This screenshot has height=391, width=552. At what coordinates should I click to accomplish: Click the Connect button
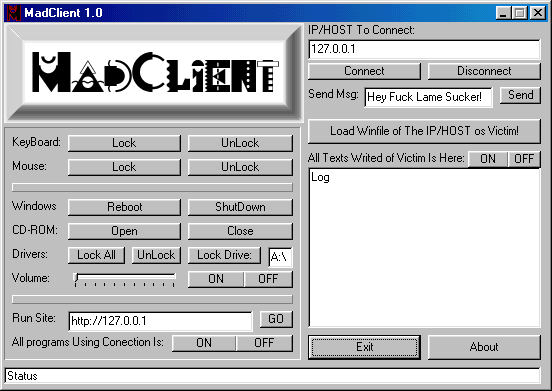click(364, 71)
